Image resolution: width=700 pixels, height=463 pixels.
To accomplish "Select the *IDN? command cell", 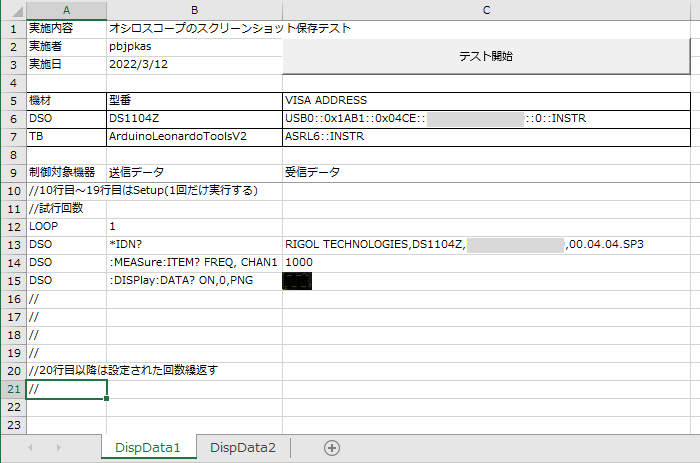I will coord(194,245).
